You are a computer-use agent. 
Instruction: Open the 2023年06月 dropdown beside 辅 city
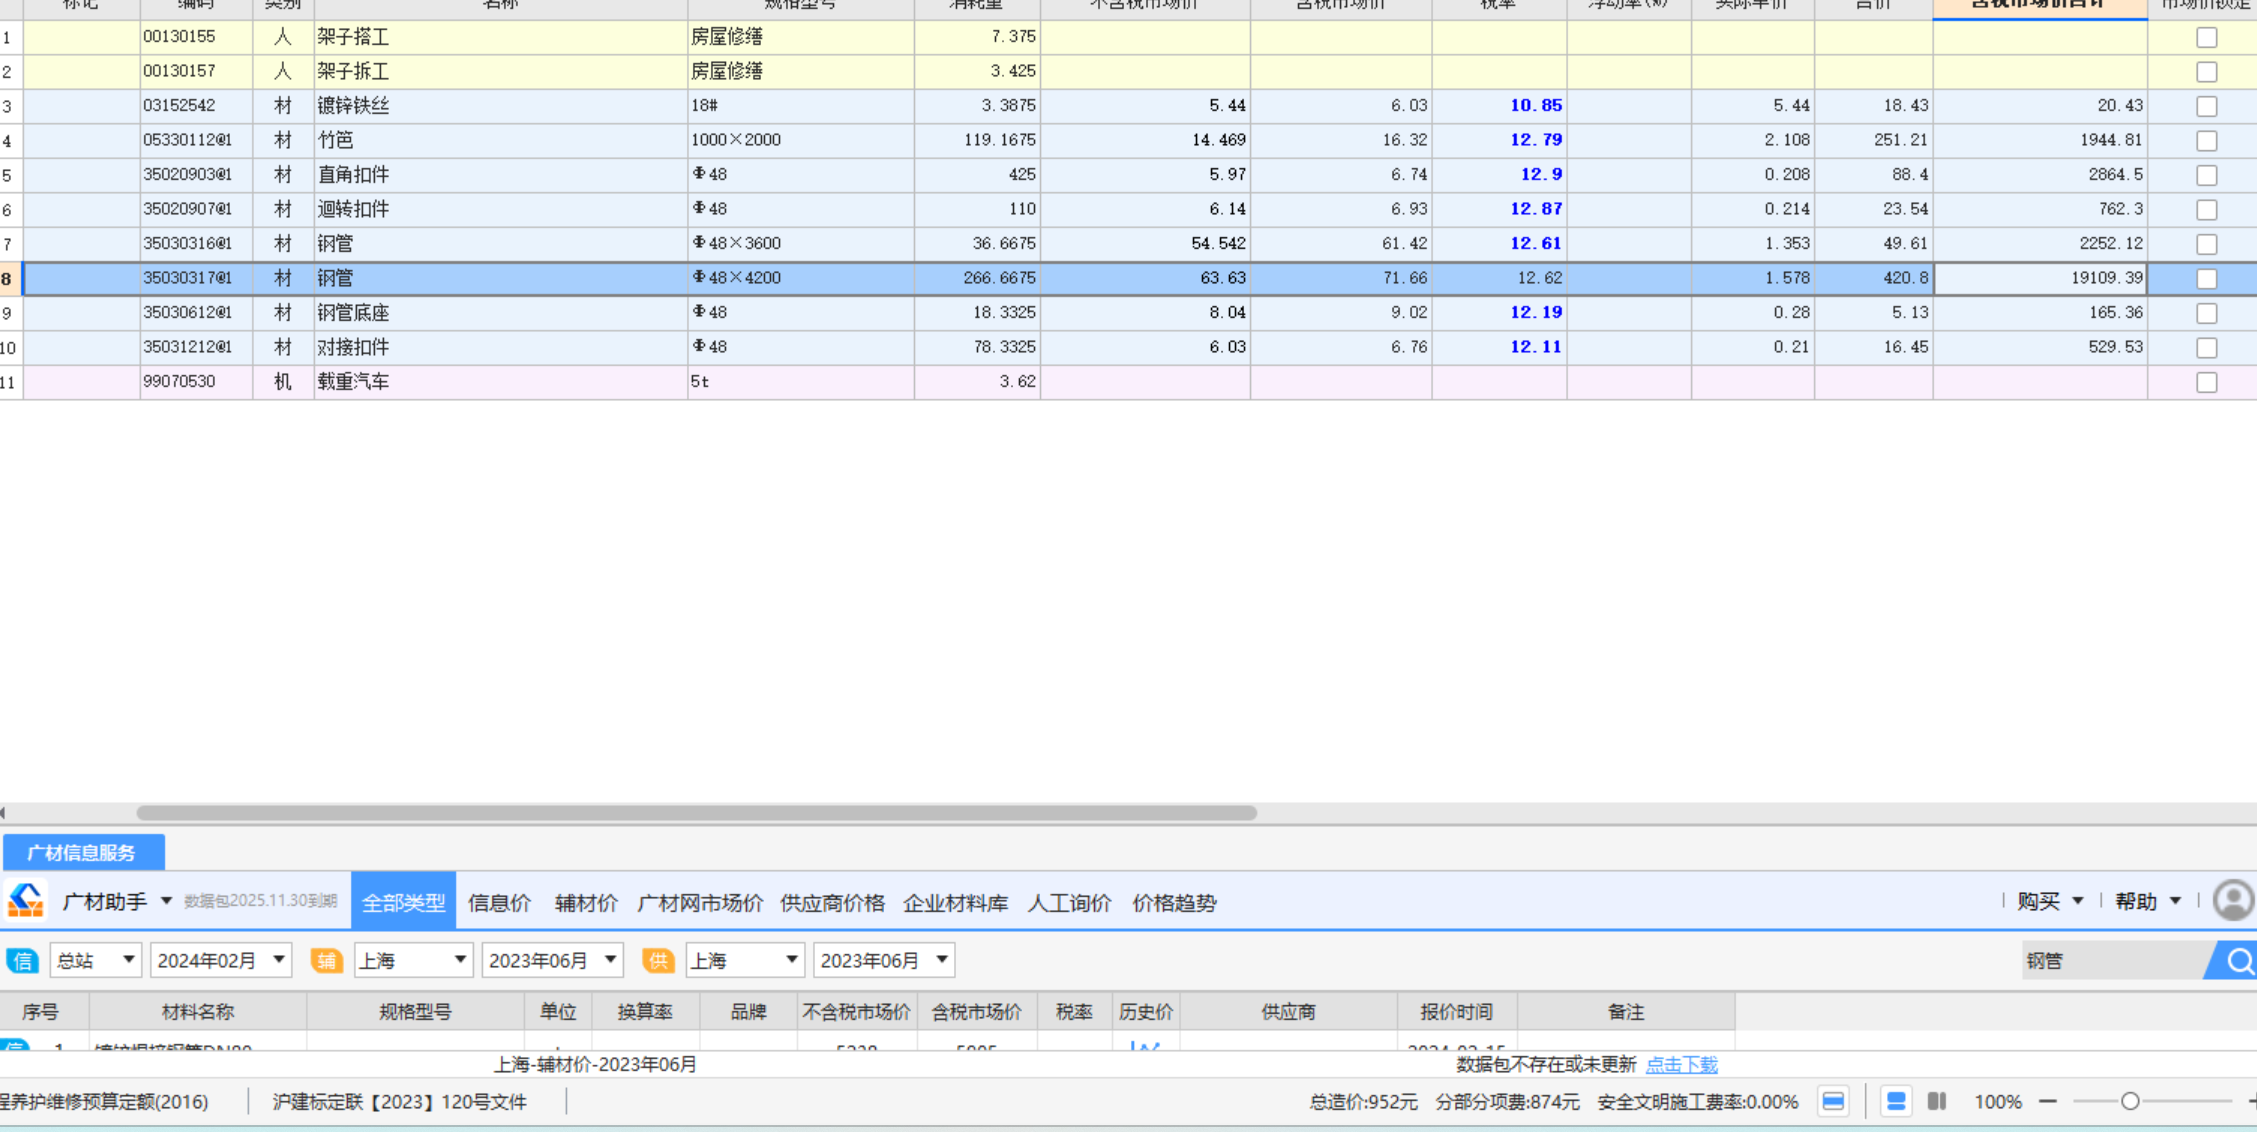552,961
